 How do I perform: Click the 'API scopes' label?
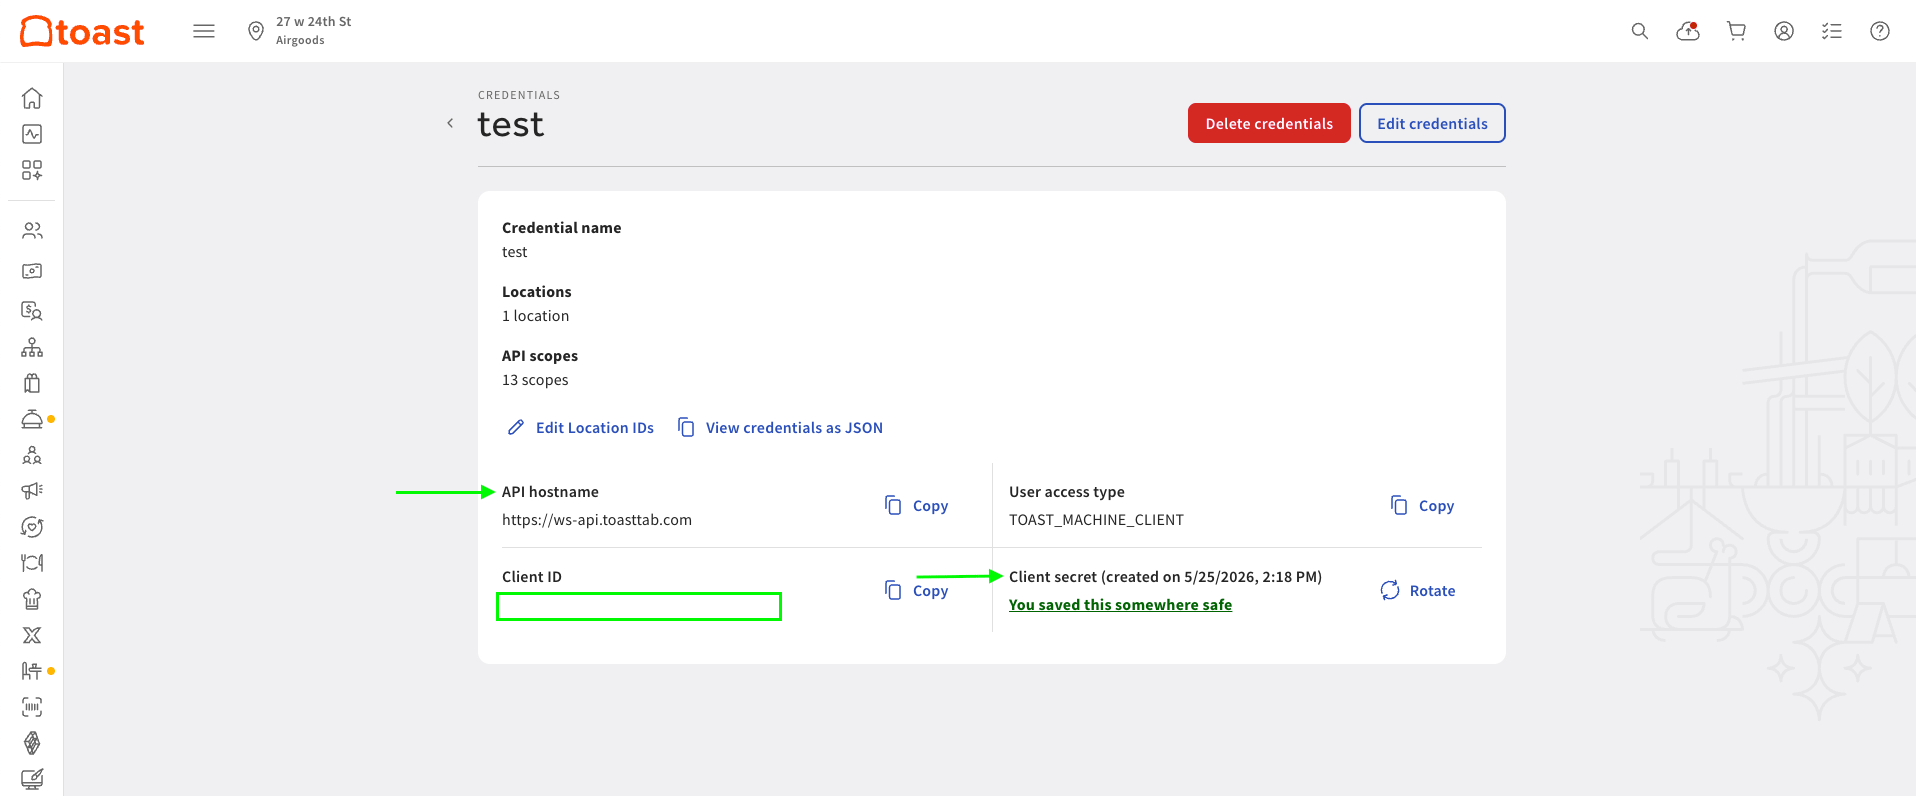coord(540,356)
